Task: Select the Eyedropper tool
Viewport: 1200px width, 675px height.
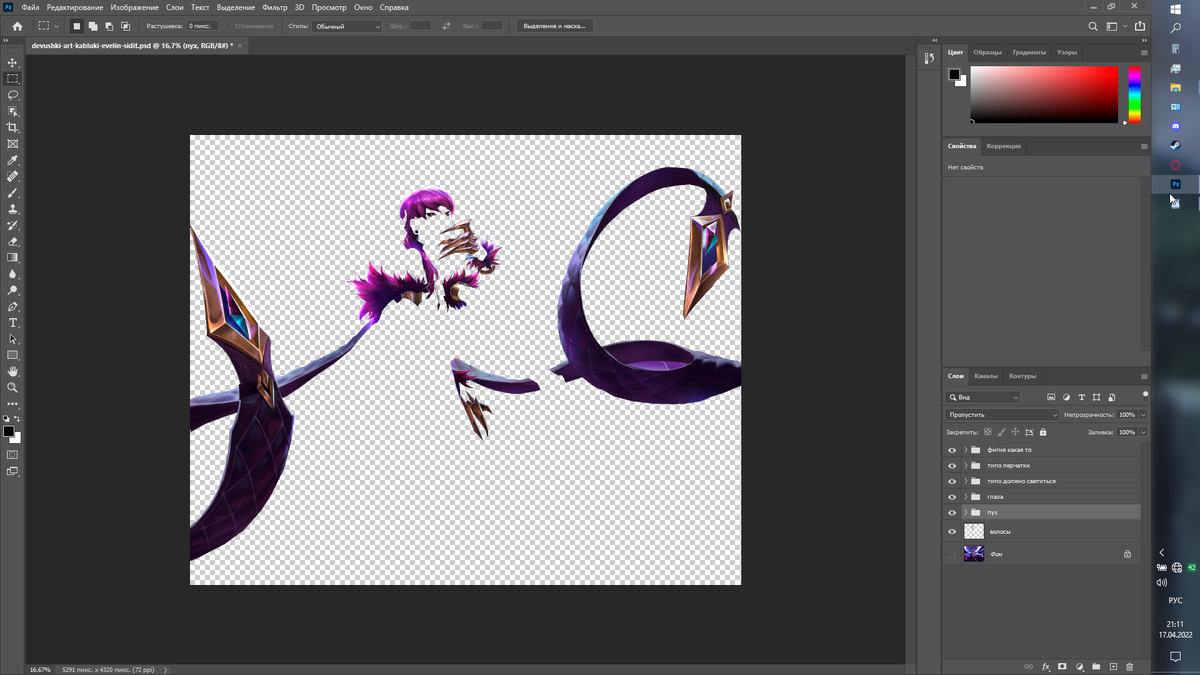Action: tap(13, 160)
